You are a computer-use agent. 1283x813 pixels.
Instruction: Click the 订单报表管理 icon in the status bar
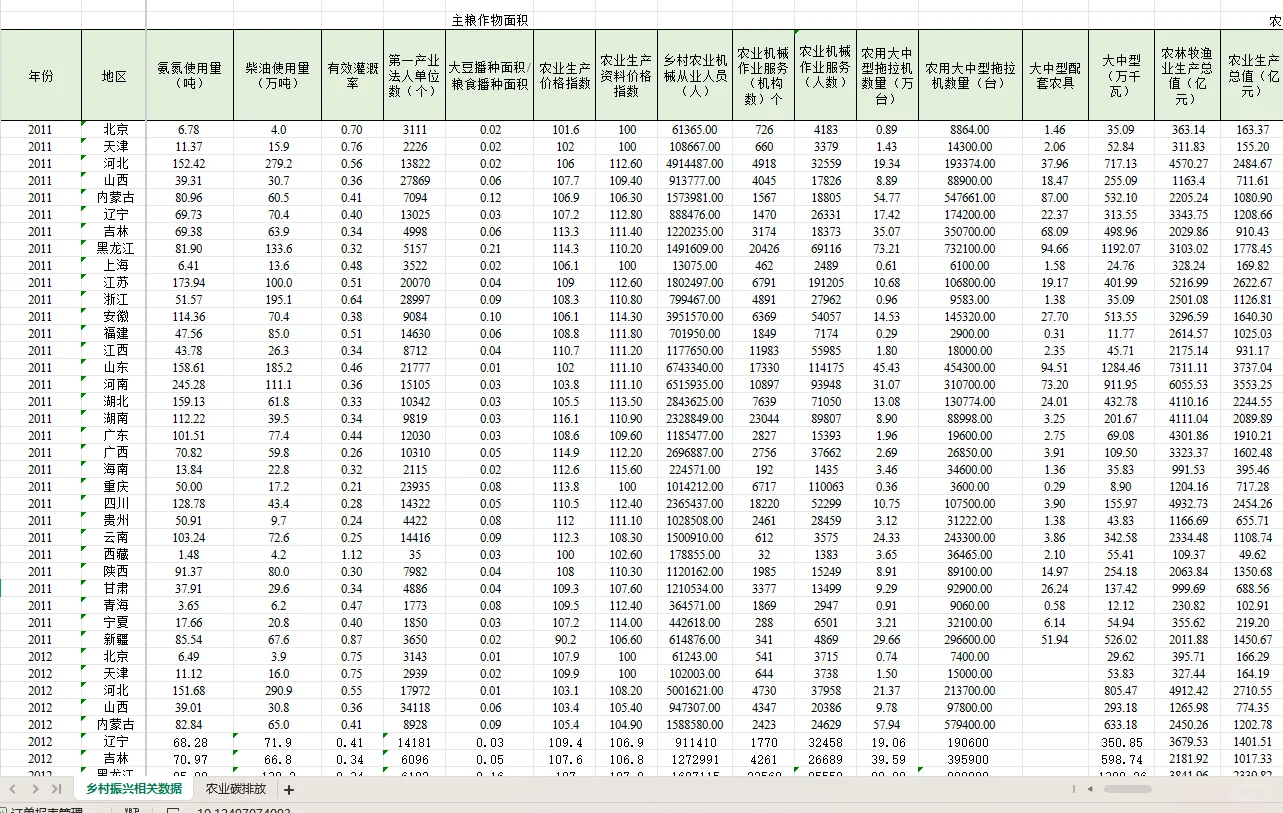pyautogui.click(x=7, y=808)
